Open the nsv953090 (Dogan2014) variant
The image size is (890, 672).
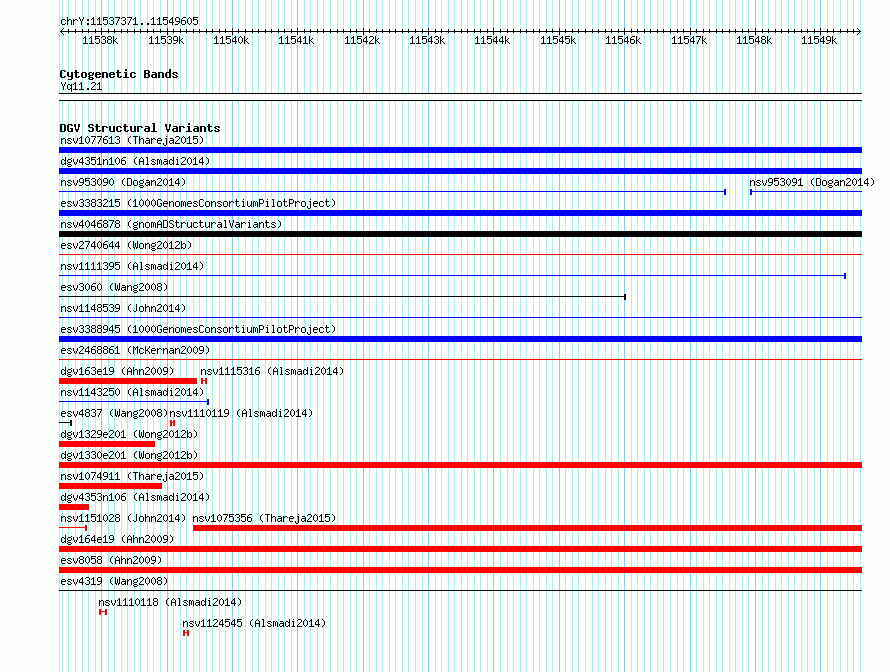point(123,182)
